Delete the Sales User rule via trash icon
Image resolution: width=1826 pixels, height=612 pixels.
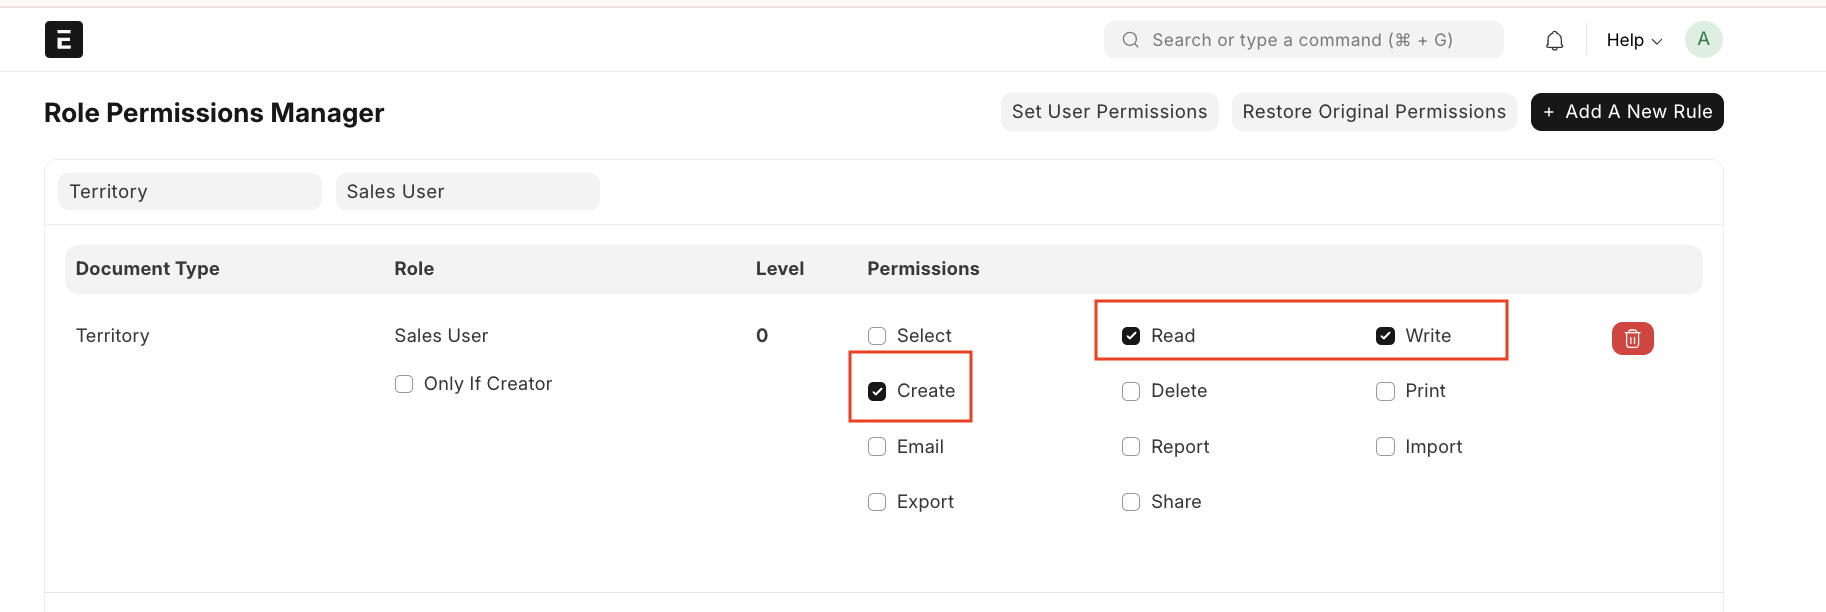1632,339
